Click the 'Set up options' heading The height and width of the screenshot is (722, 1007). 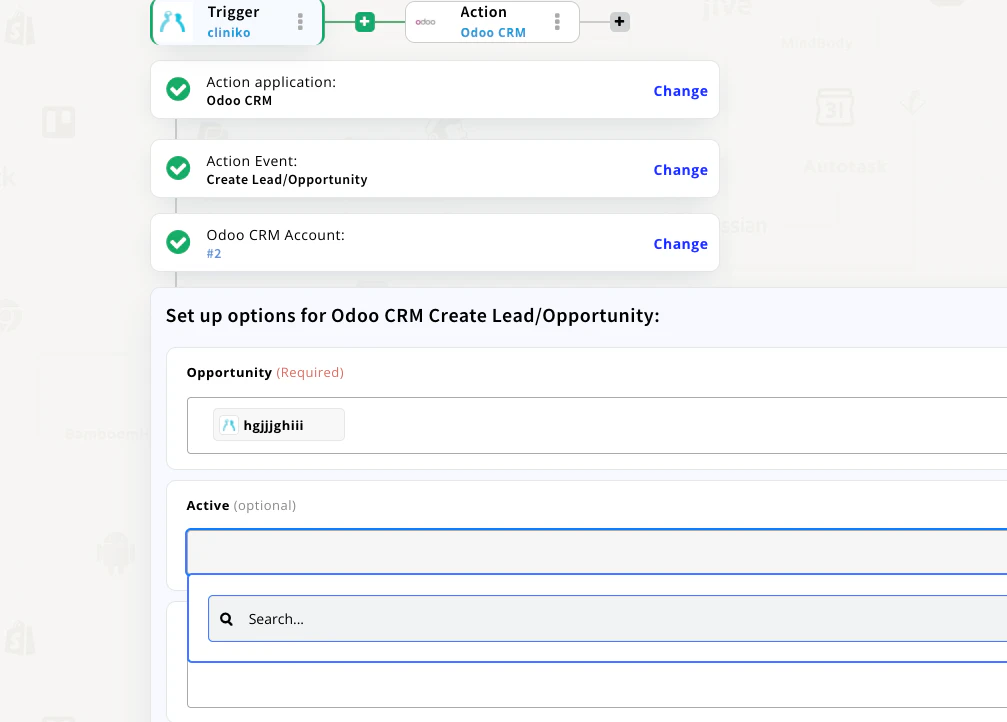click(x=412, y=316)
